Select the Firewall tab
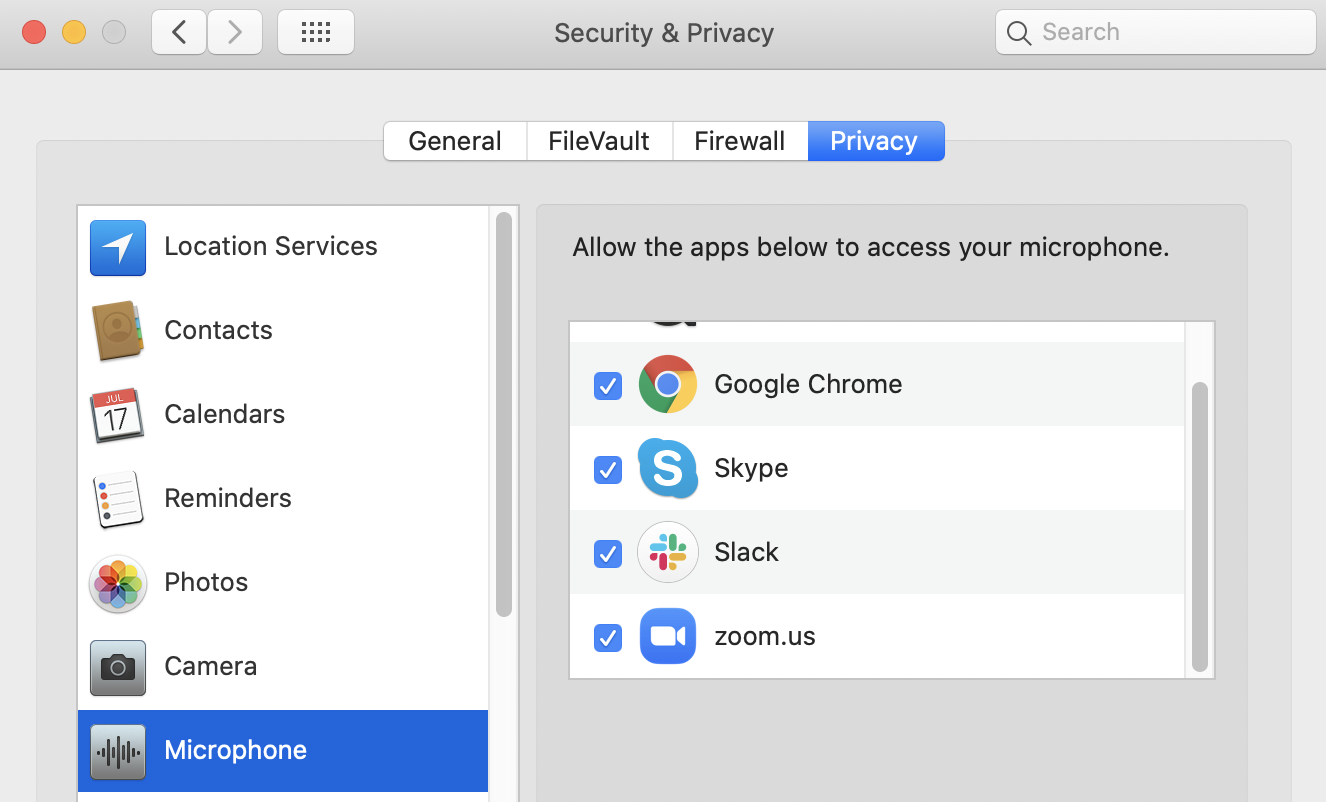 point(740,141)
